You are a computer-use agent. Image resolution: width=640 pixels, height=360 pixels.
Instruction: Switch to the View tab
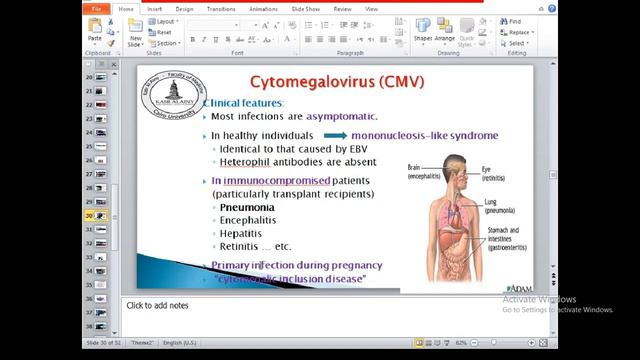coord(371,9)
